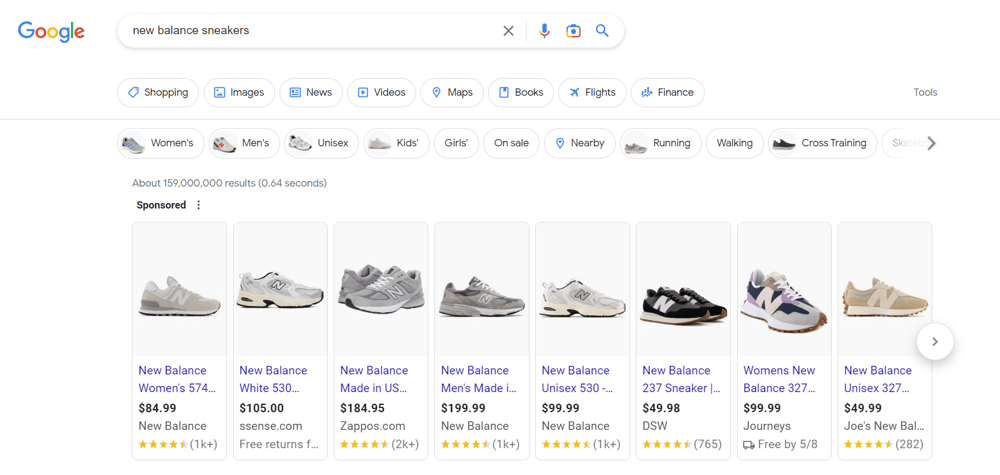Select the Shopping tab
Viewport: 1000px width, 475px height.
(158, 92)
